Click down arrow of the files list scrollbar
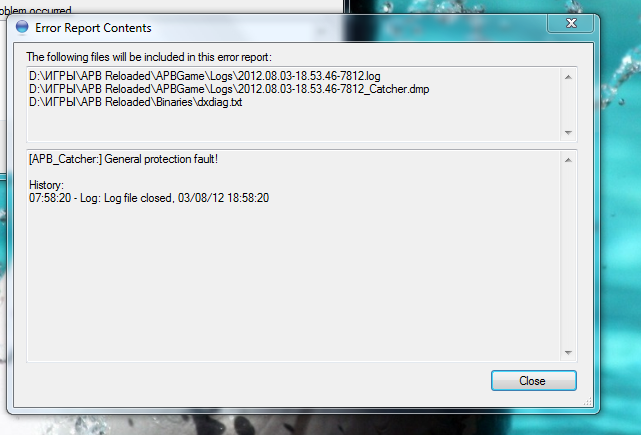This screenshot has width=641, height=435. pos(568,132)
